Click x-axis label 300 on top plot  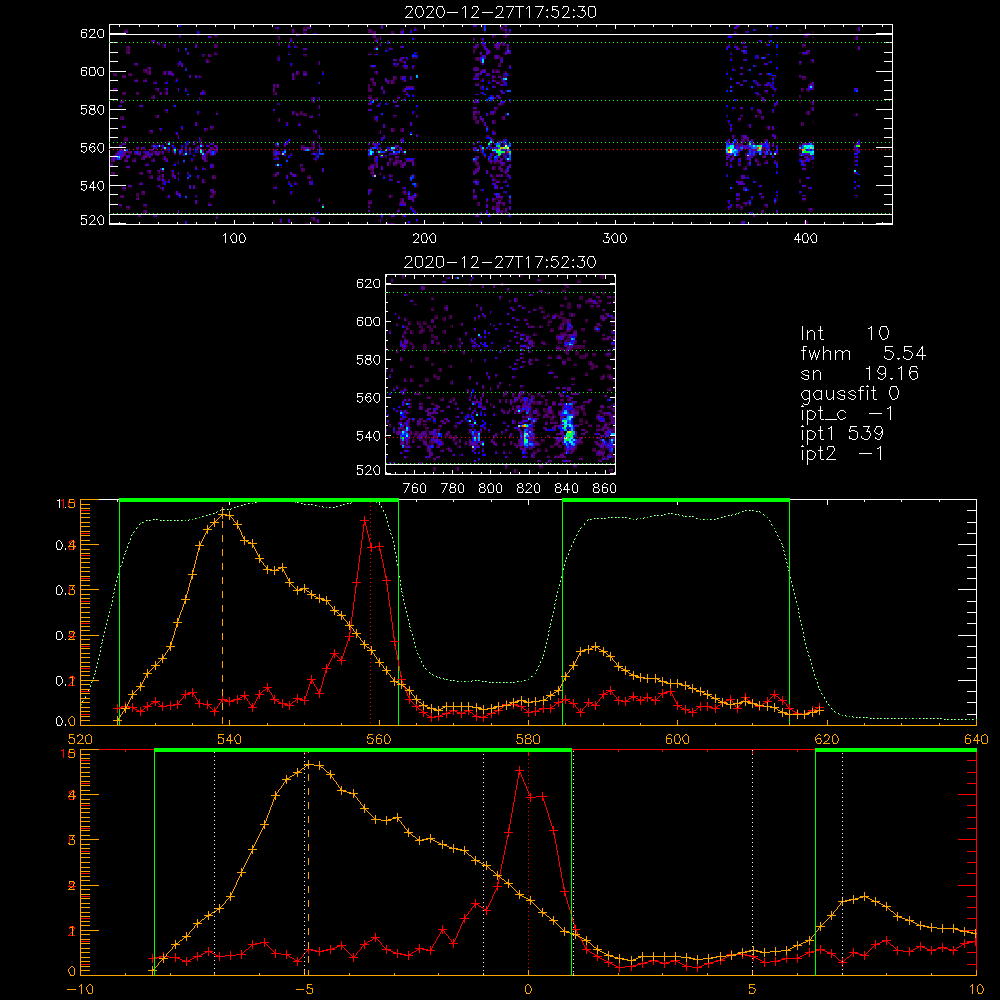point(615,239)
